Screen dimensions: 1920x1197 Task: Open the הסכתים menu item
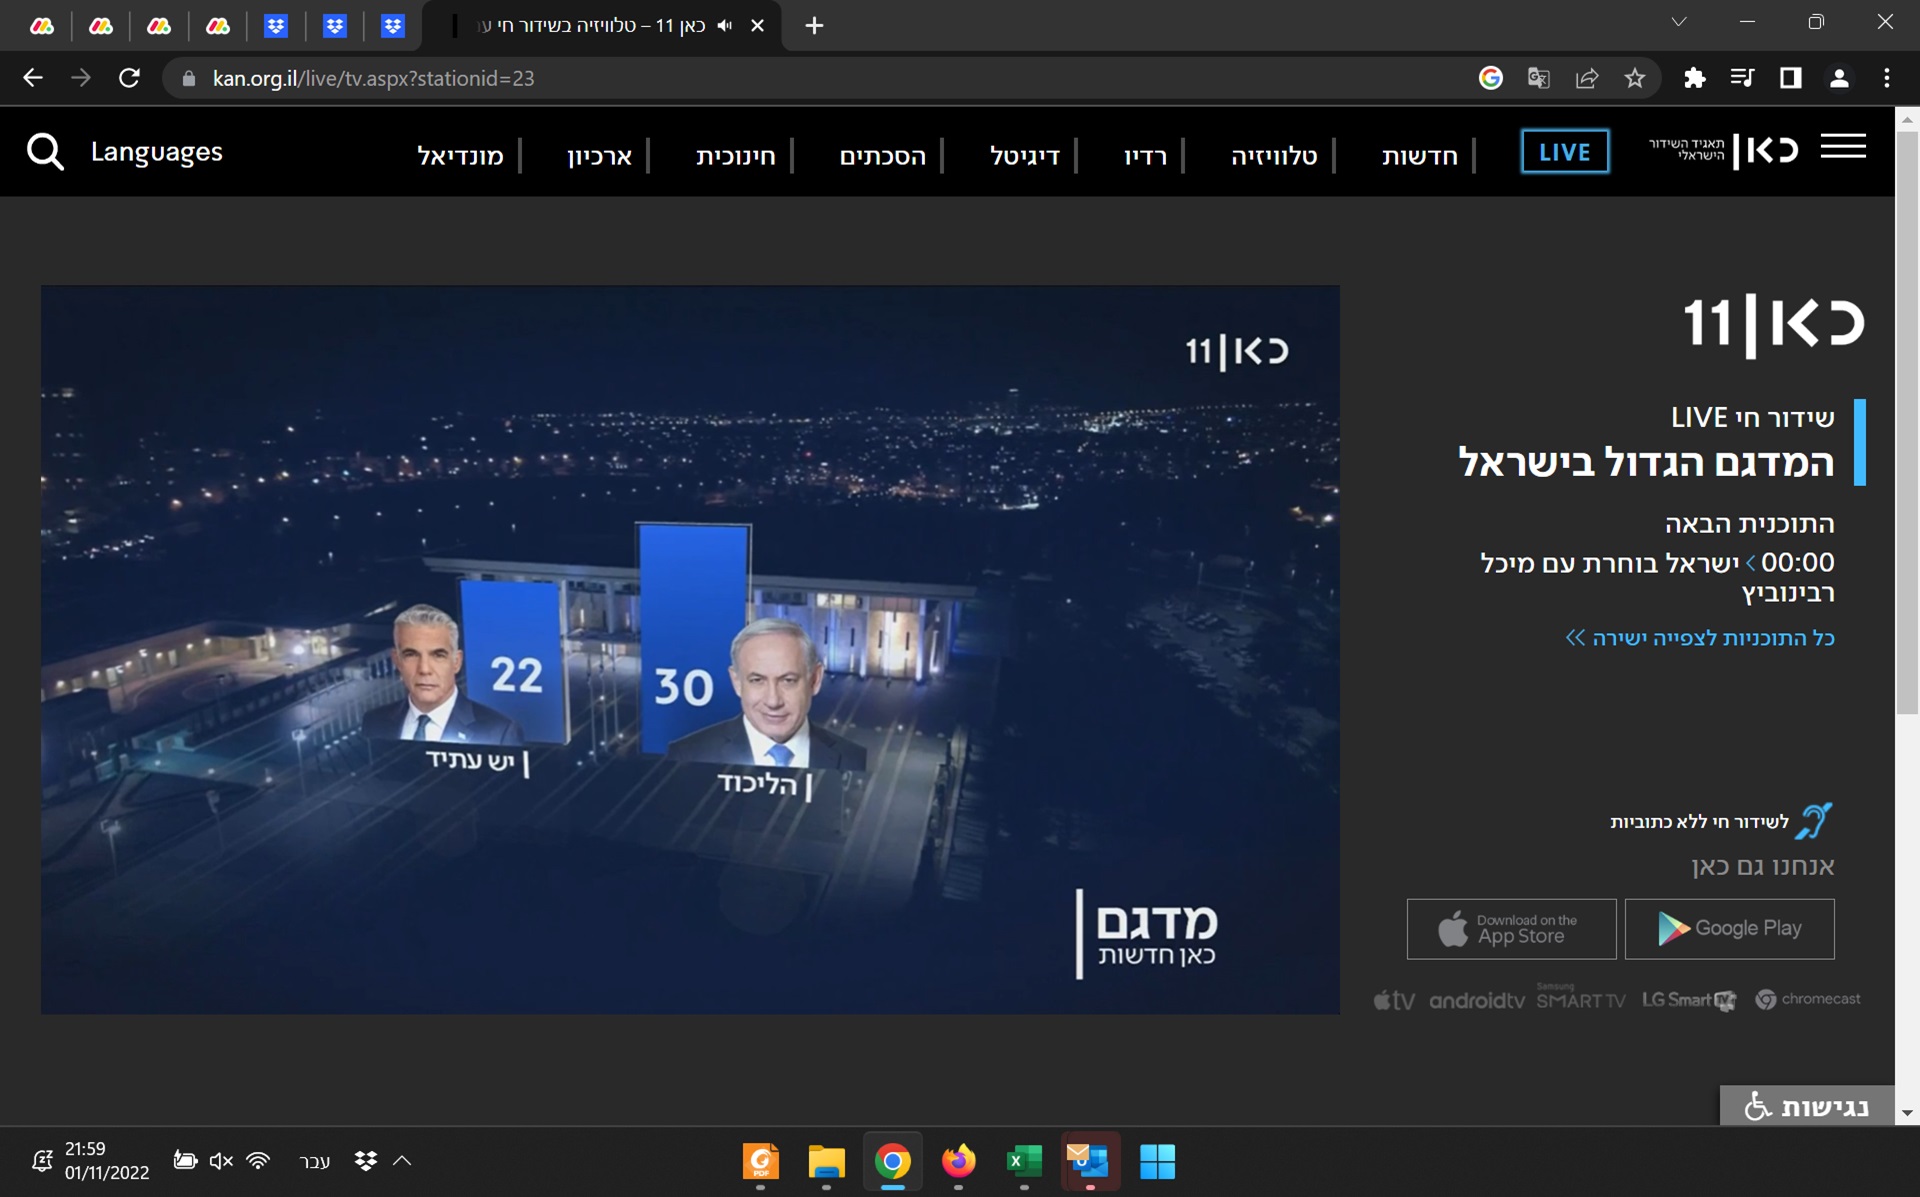(x=883, y=155)
